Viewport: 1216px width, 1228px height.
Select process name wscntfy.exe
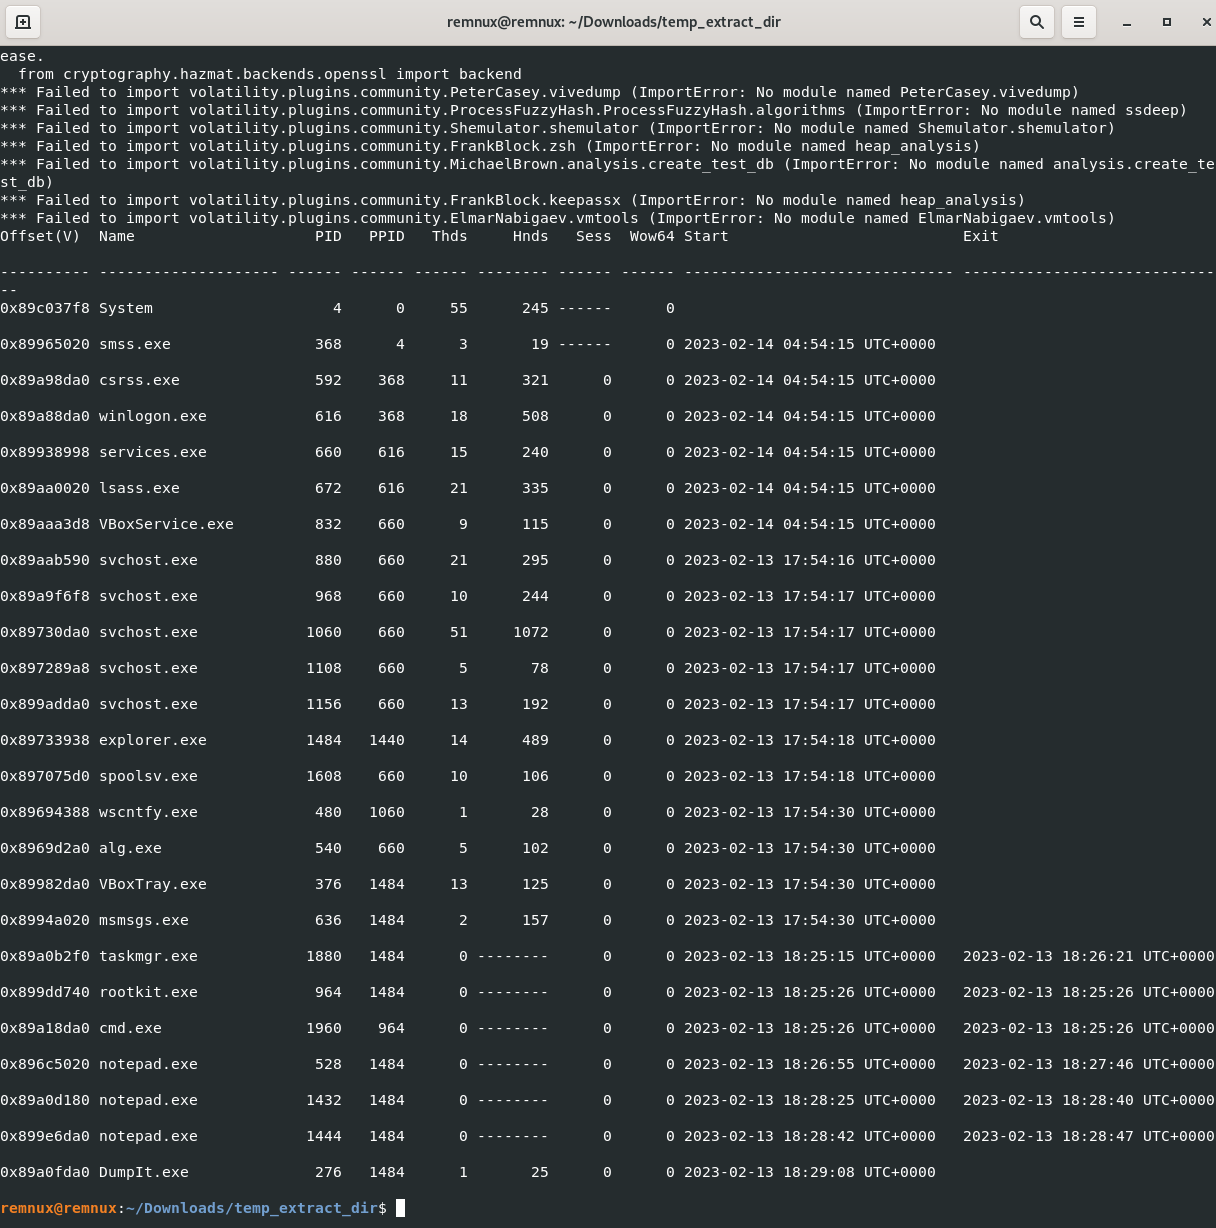click(x=148, y=812)
